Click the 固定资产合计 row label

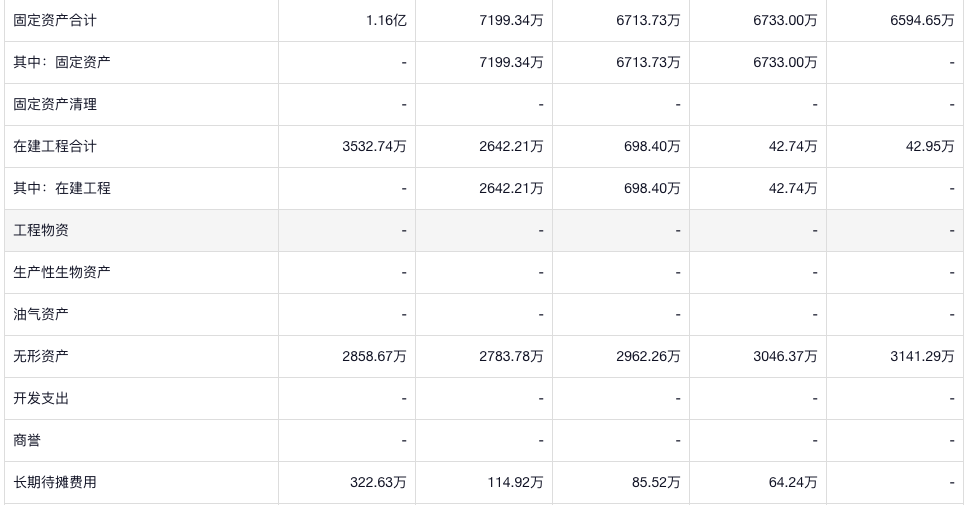tap(55, 20)
